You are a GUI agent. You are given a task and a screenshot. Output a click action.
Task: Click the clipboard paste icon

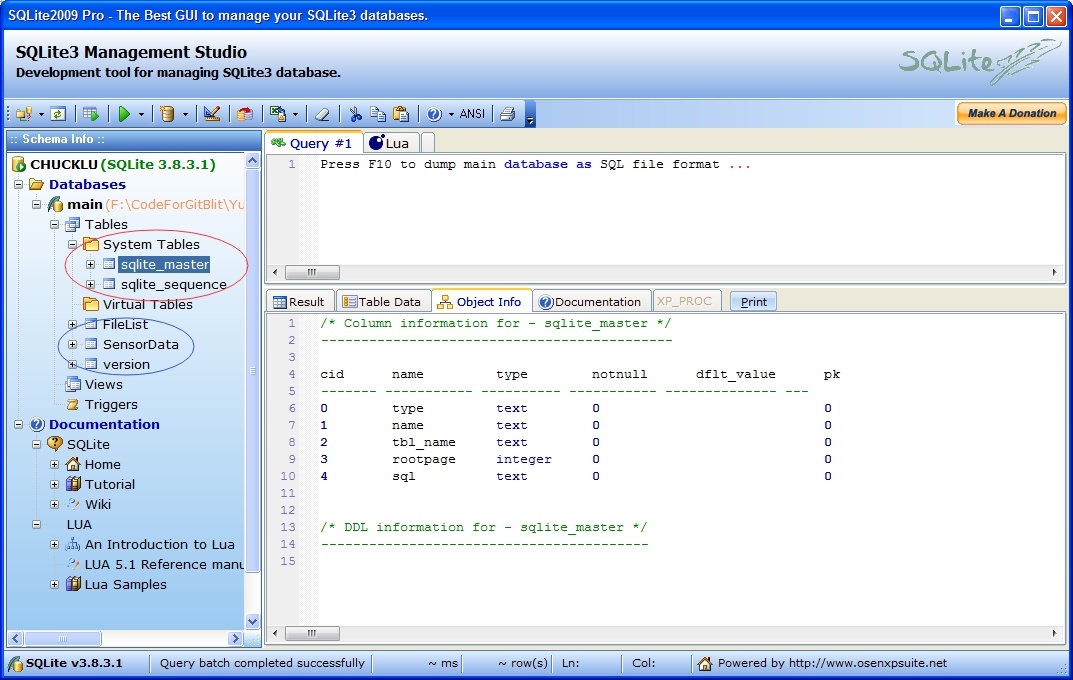point(401,114)
